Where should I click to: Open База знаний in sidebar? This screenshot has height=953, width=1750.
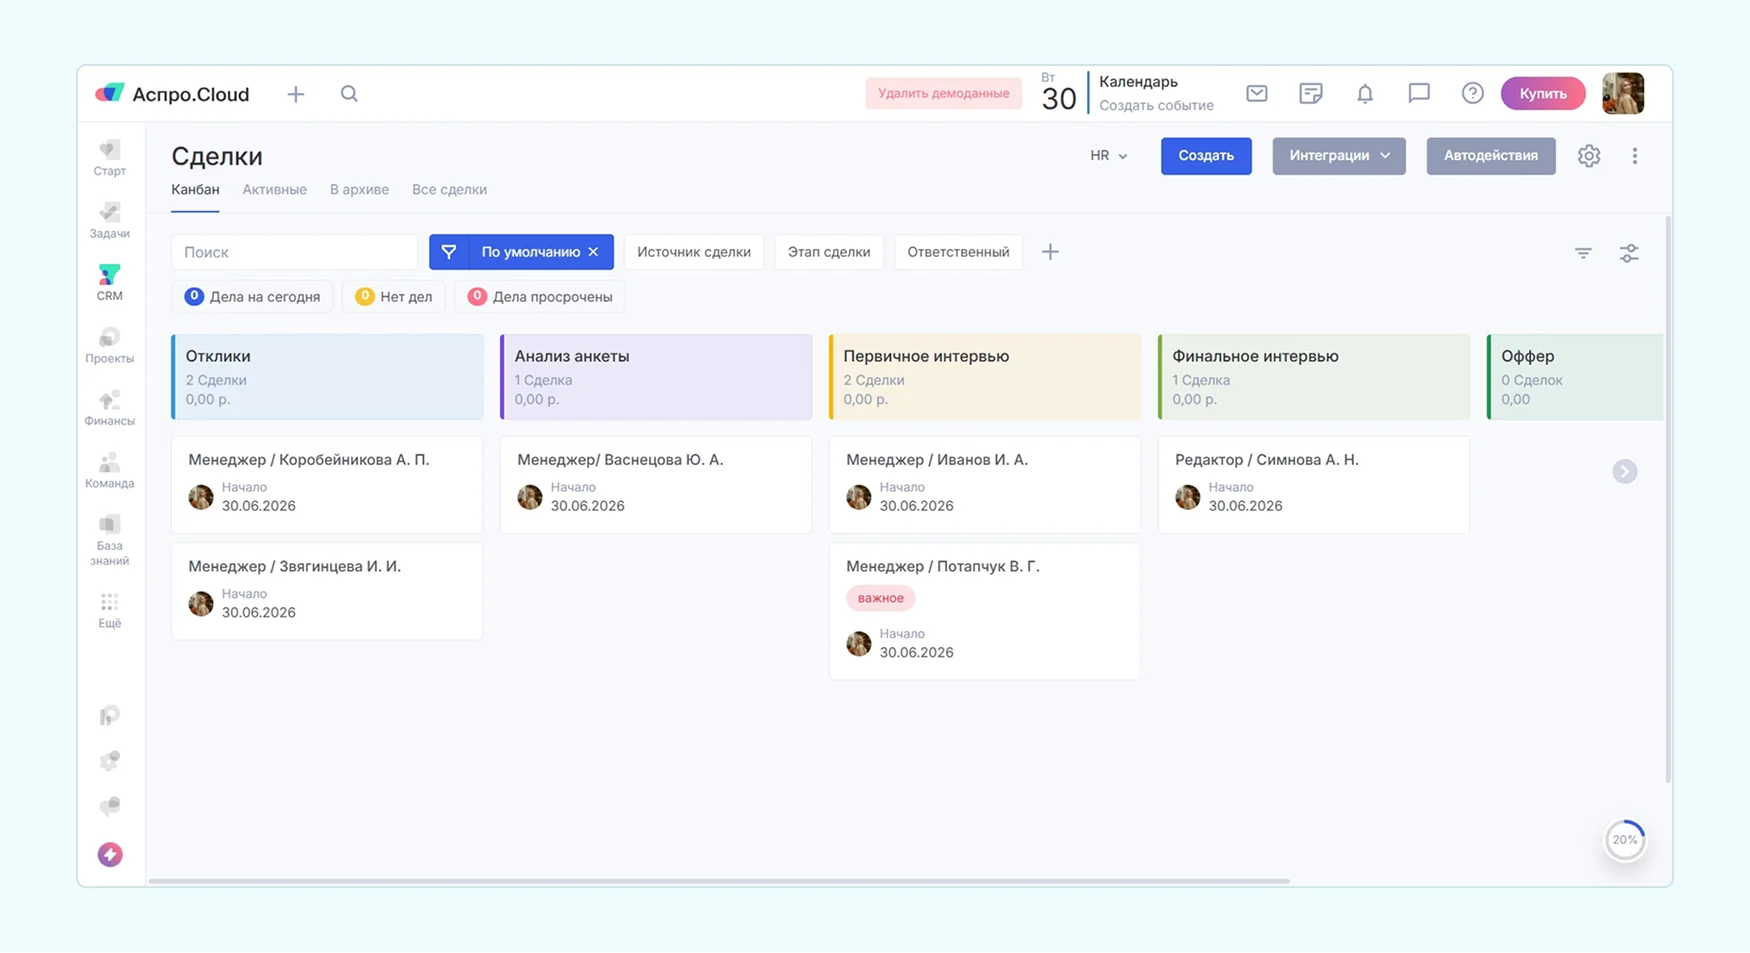click(x=110, y=540)
